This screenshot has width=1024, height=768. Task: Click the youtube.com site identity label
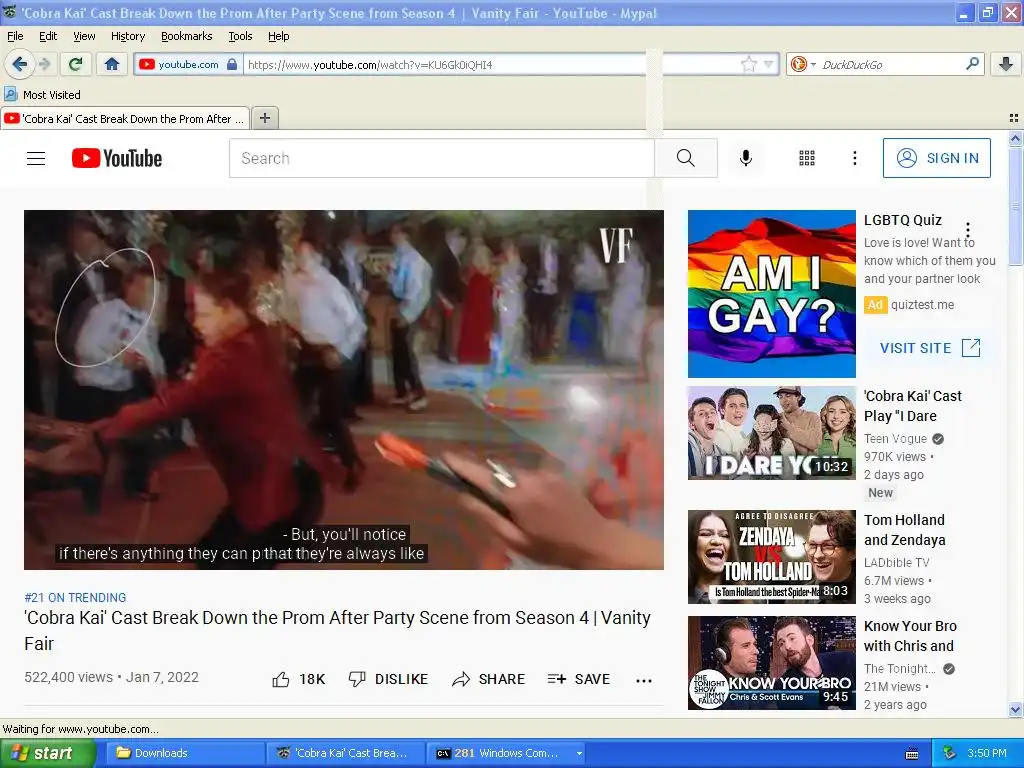(x=188, y=64)
